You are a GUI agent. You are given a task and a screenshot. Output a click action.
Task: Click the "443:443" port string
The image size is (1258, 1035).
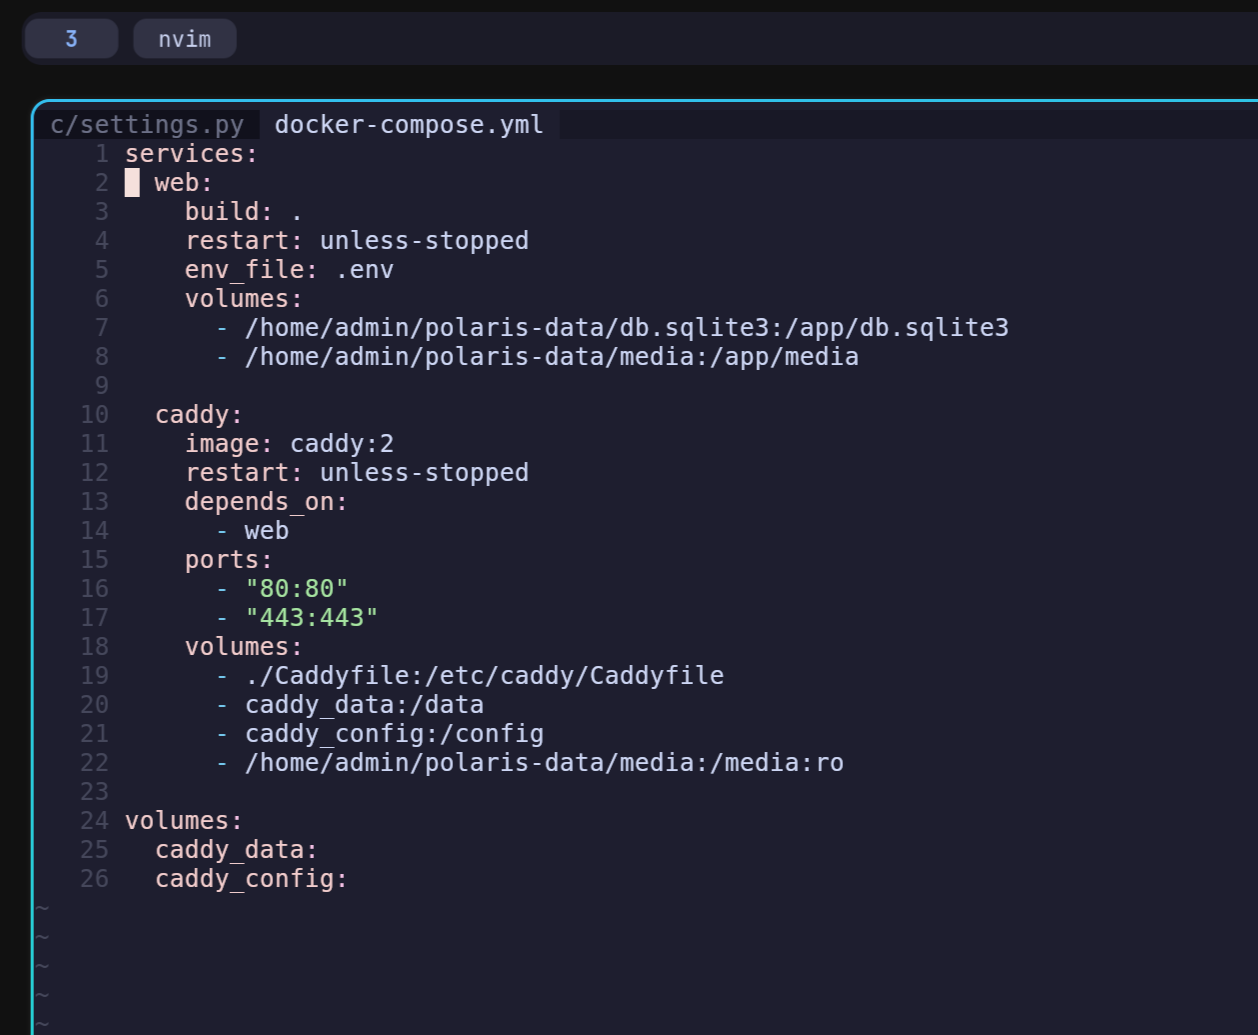point(312,618)
